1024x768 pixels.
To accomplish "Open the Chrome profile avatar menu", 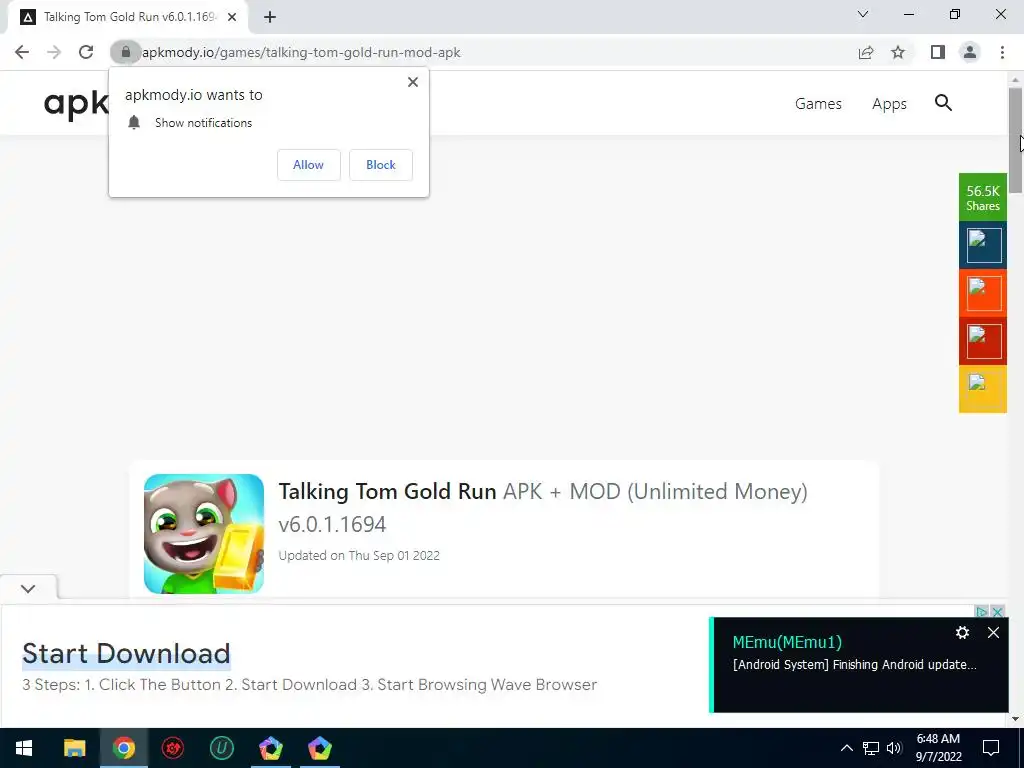I will coord(970,52).
